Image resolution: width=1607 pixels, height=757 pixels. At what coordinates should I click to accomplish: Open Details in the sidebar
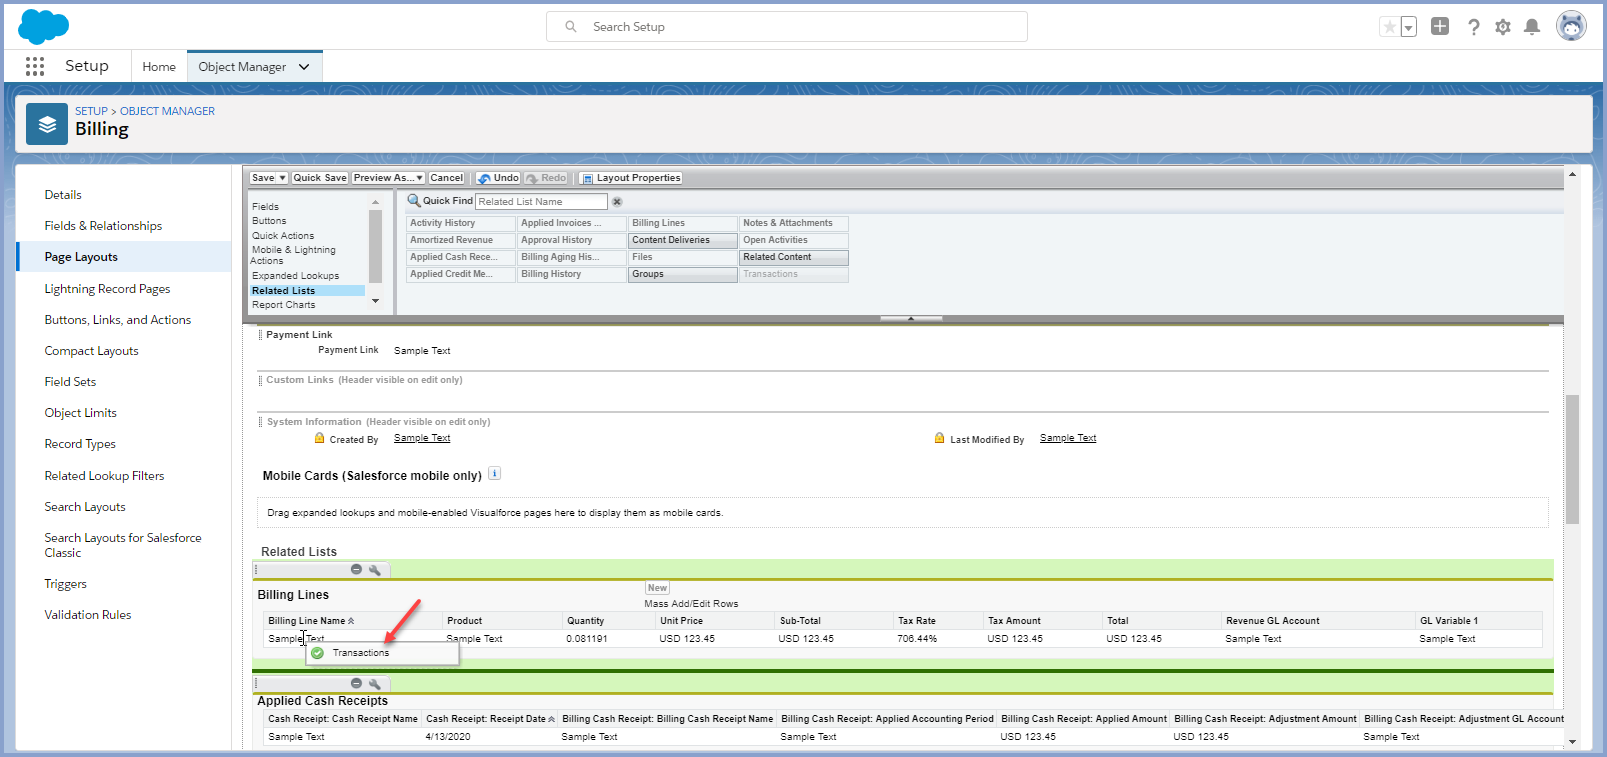coord(63,195)
